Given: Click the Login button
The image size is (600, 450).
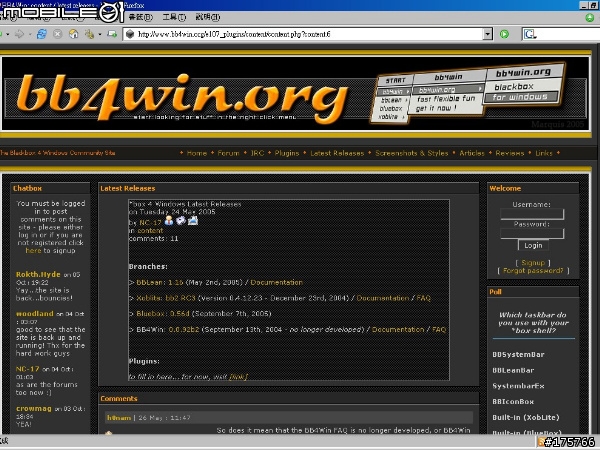Looking at the screenshot, I should (533, 245).
